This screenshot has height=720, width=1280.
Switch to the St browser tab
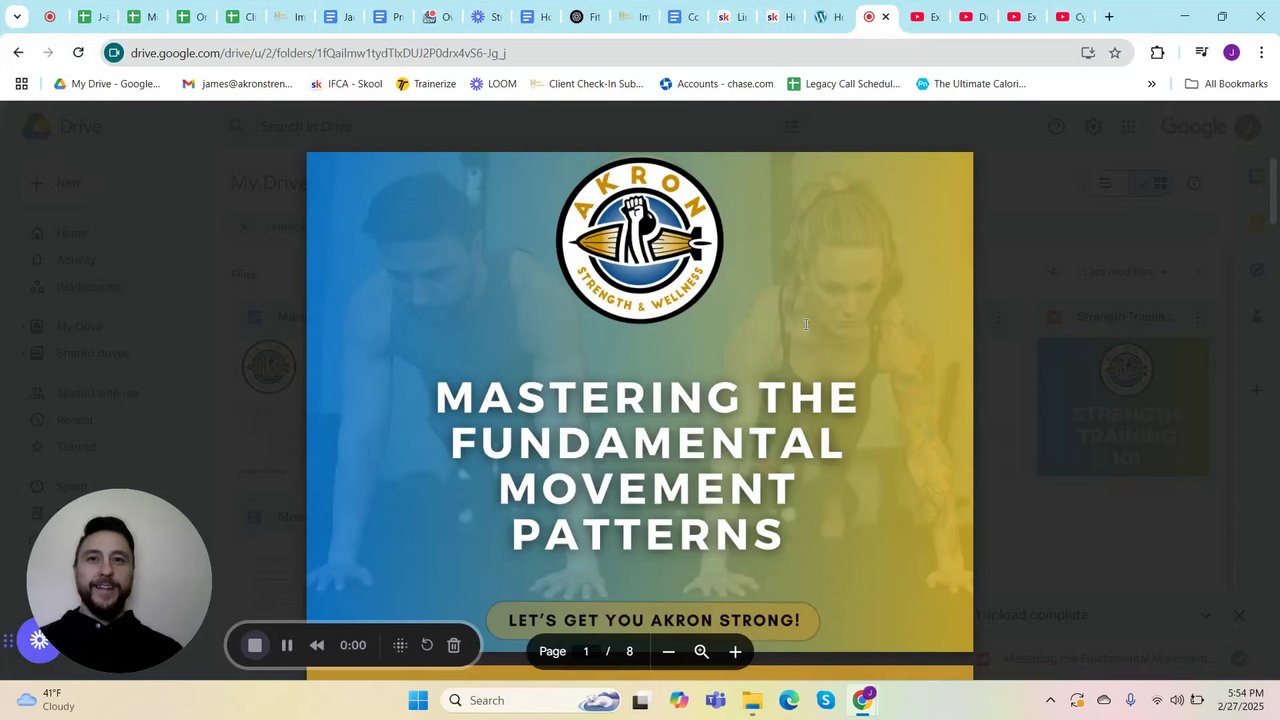487,17
